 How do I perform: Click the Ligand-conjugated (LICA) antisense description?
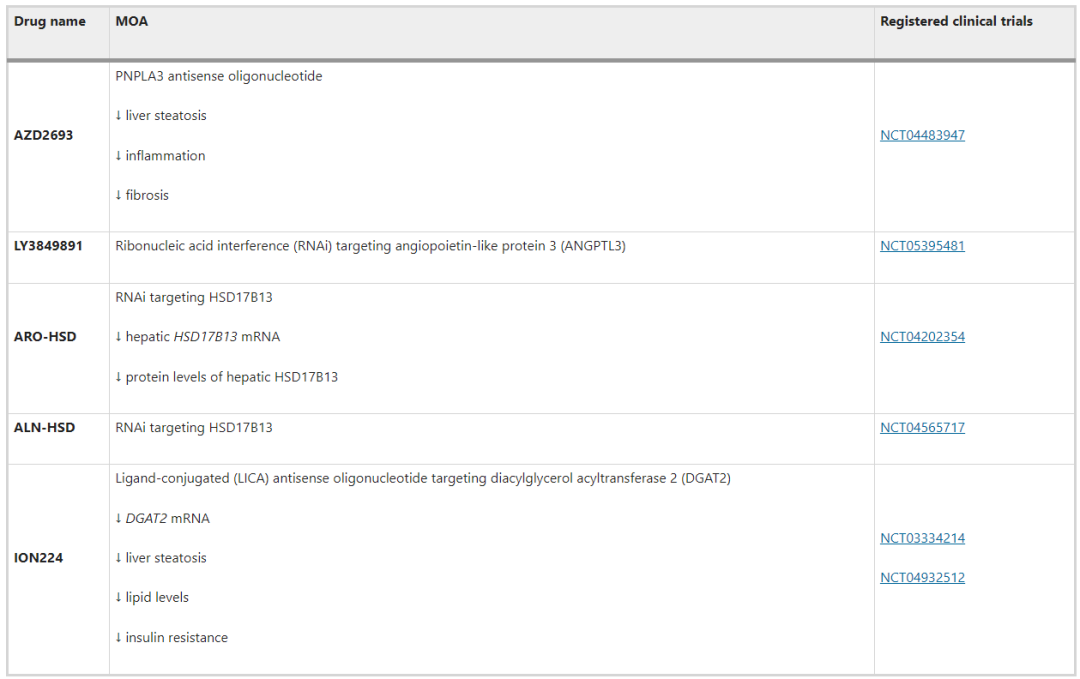[x=423, y=478]
